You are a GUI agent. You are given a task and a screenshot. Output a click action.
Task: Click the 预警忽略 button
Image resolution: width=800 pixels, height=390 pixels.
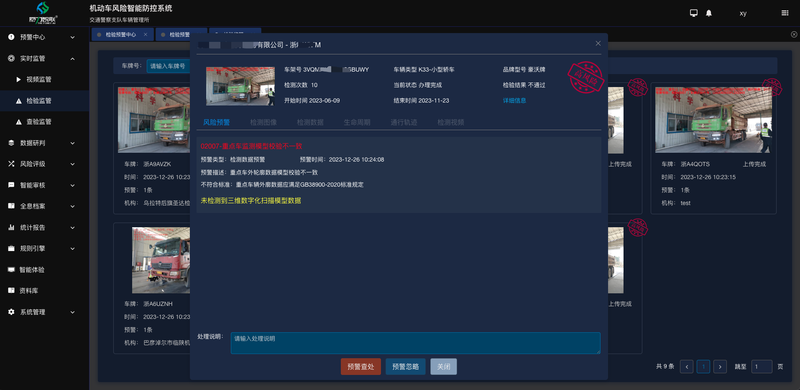coord(406,367)
